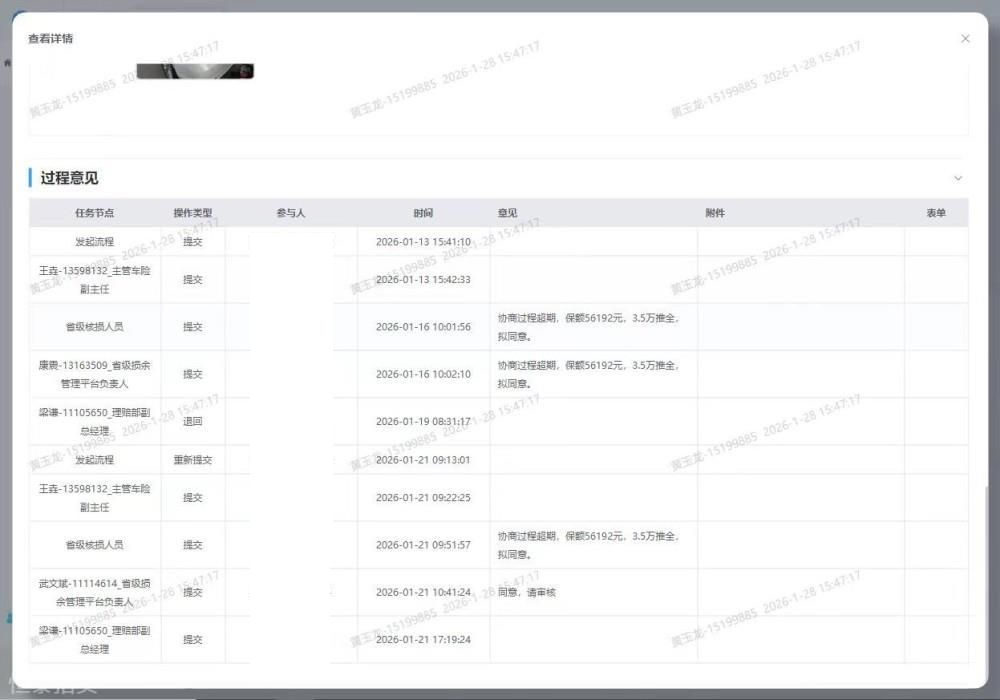Click the 重新提交 operation type cell
This screenshot has width=1000, height=700.
pos(192,460)
